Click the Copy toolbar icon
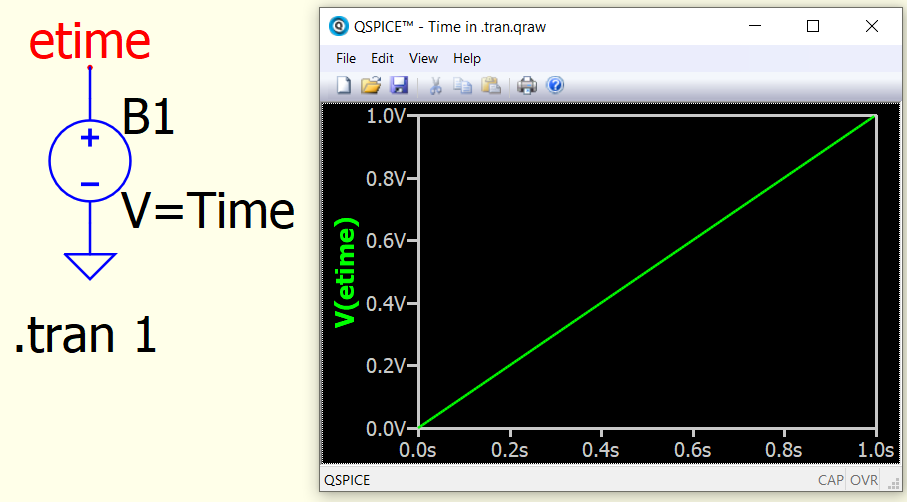Viewport: 907px width, 502px height. [x=462, y=86]
